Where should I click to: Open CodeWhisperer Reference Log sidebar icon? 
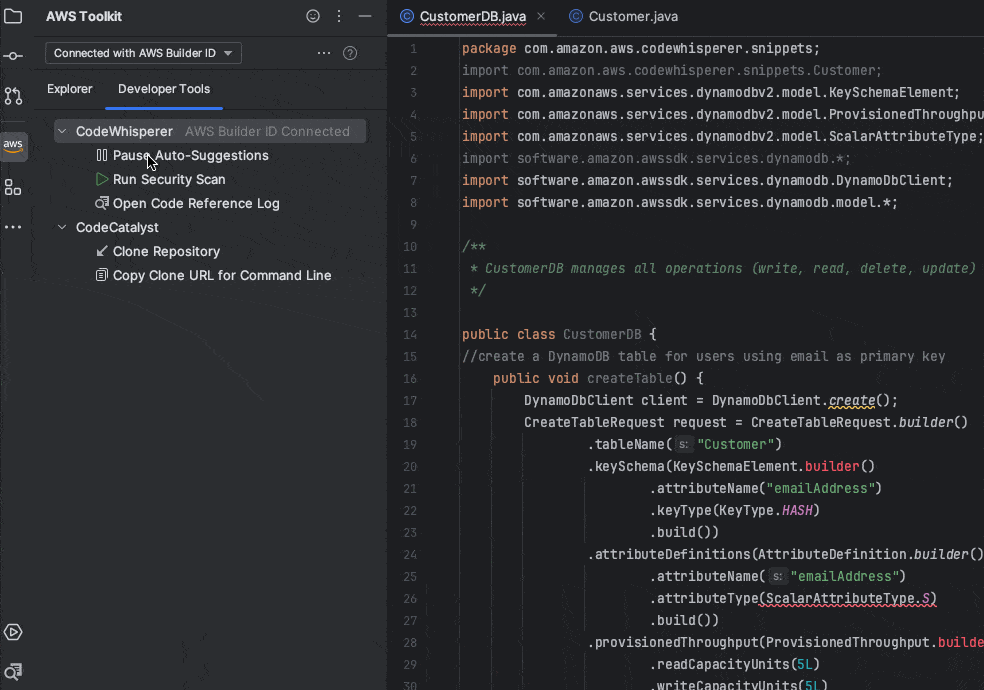[13, 672]
